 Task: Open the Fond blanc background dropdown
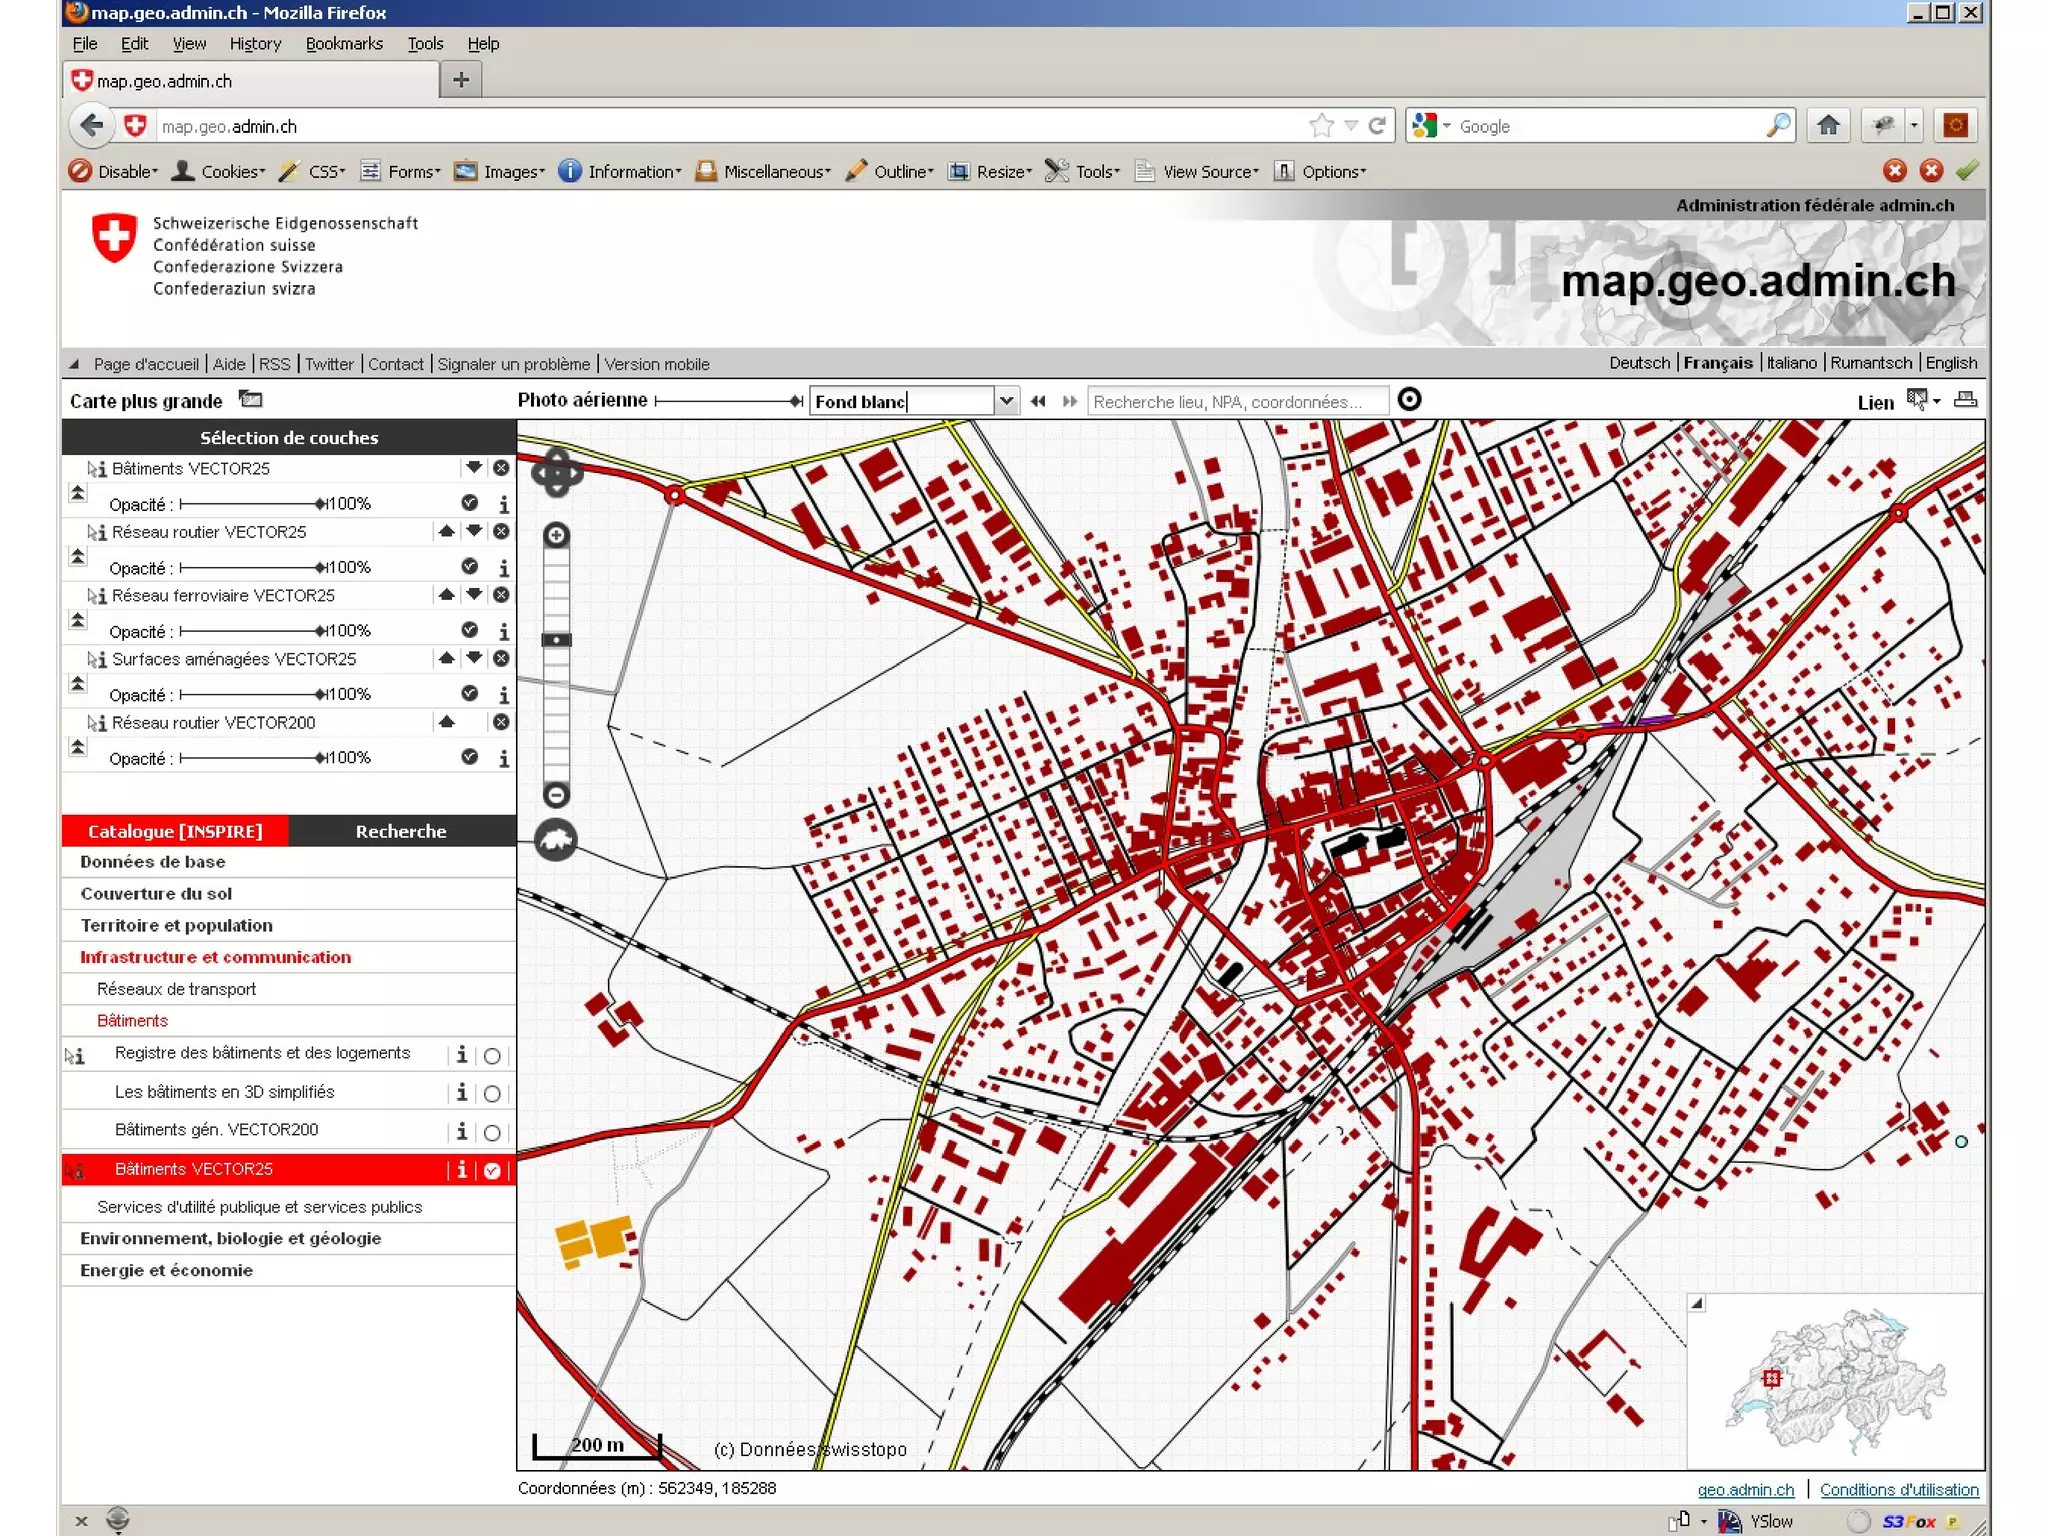click(x=1006, y=401)
